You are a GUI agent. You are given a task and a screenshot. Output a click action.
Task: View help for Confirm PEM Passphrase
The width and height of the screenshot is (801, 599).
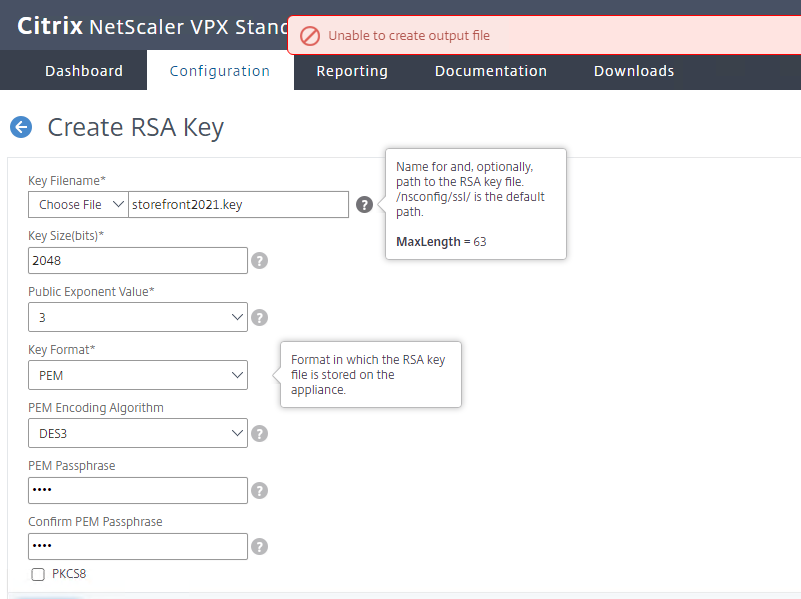coord(259,546)
